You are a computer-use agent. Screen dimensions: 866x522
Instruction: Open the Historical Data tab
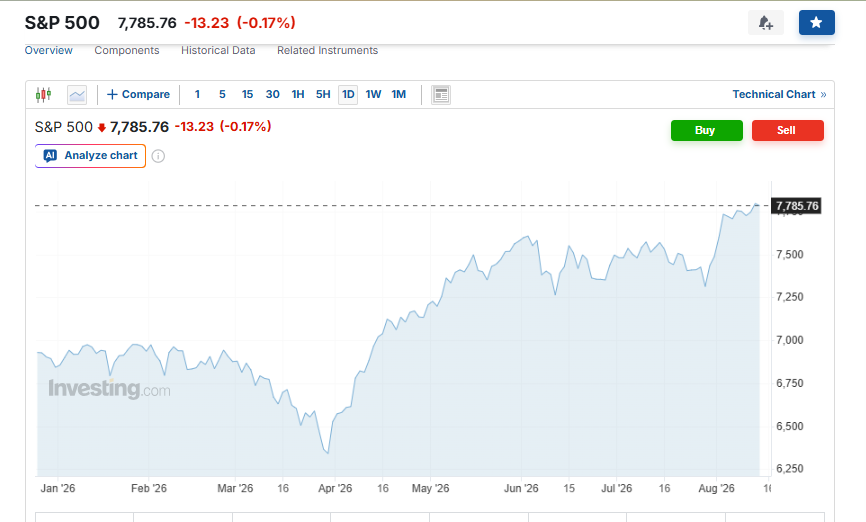pyautogui.click(x=218, y=50)
